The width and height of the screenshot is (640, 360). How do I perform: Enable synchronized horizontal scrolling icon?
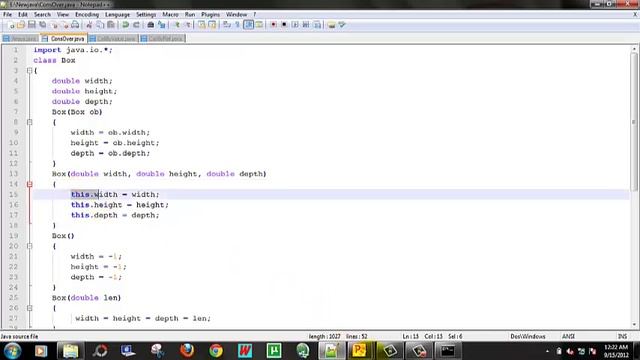click(x=212, y=25)
